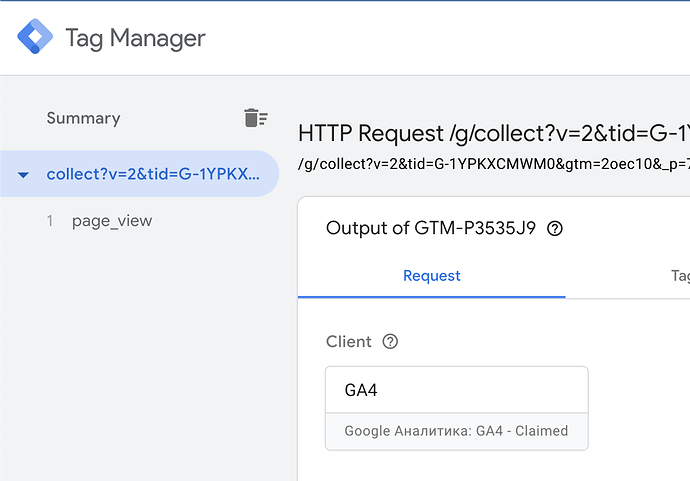Switch to the Request tab
The height and width of the screenshot is (481, 690).
tap(432, 275)
